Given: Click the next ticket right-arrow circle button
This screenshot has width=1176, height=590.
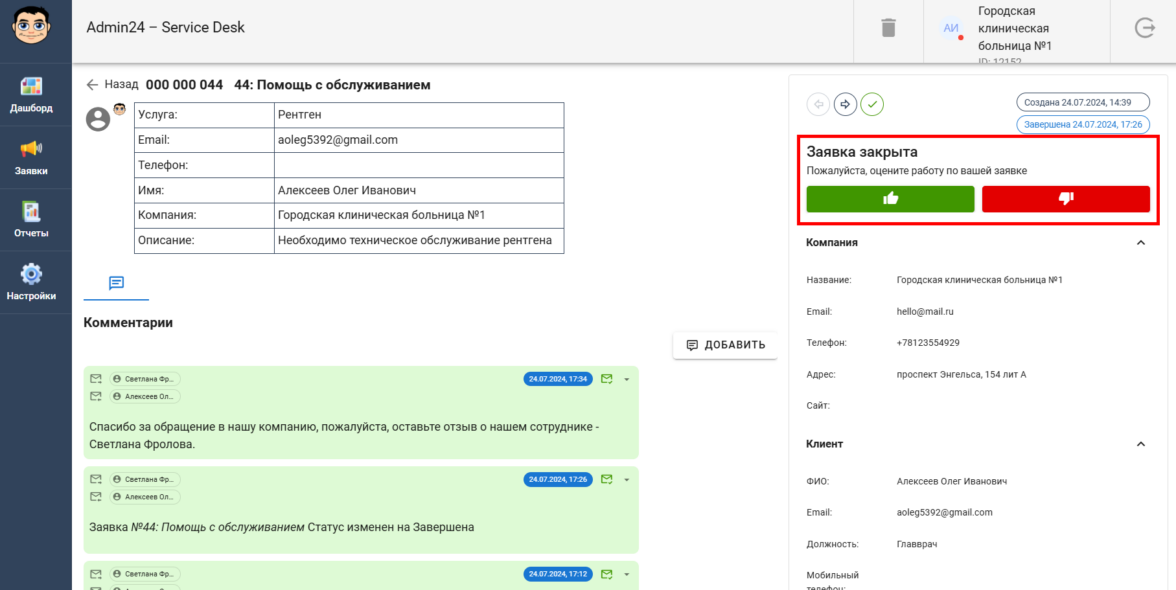Looking at the screenshot, I should tap(846, 104).
